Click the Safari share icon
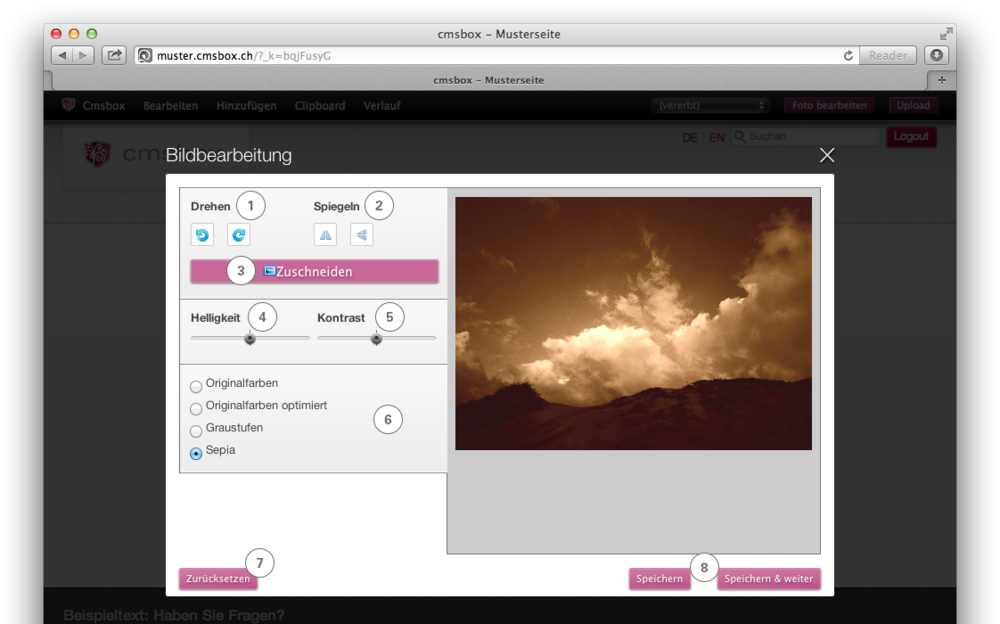 pos(114,56)
